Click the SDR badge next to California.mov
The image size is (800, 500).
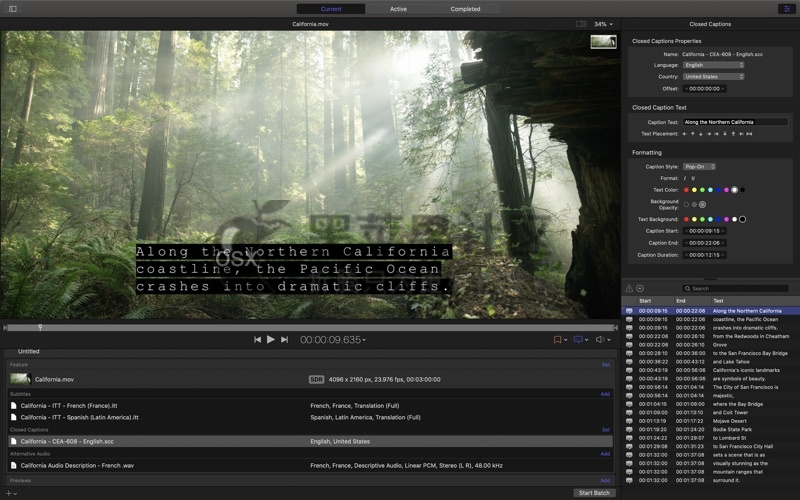point(316,380)
